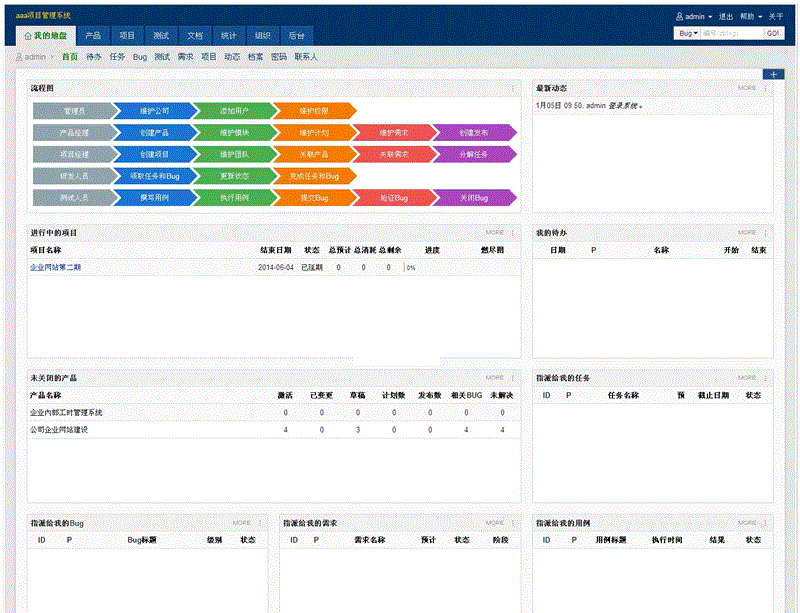Open the 统计 main tab
The width and height of the screenshot is (800, 613).
click(229, 35)
